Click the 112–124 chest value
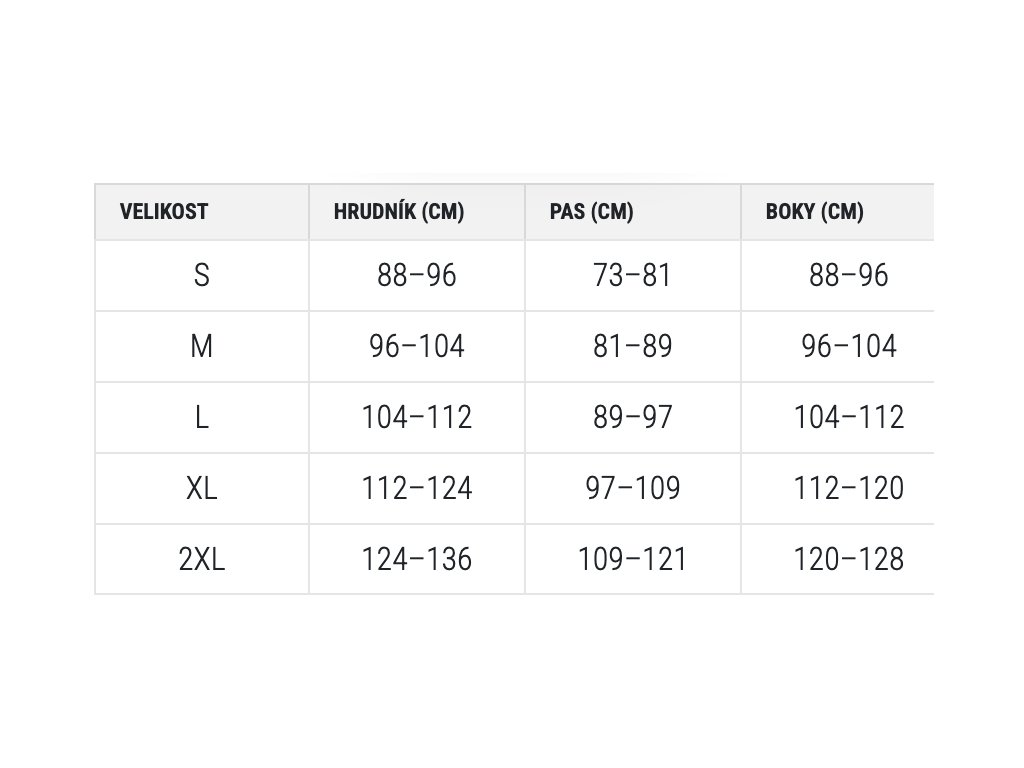 pos(417,488)
